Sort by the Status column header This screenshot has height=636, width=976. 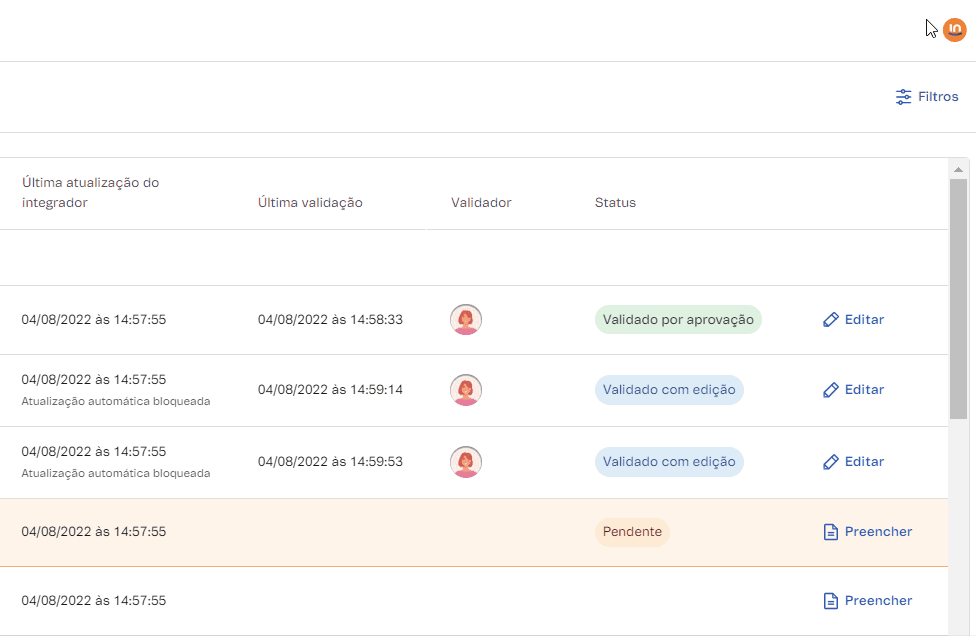[615, 203]
